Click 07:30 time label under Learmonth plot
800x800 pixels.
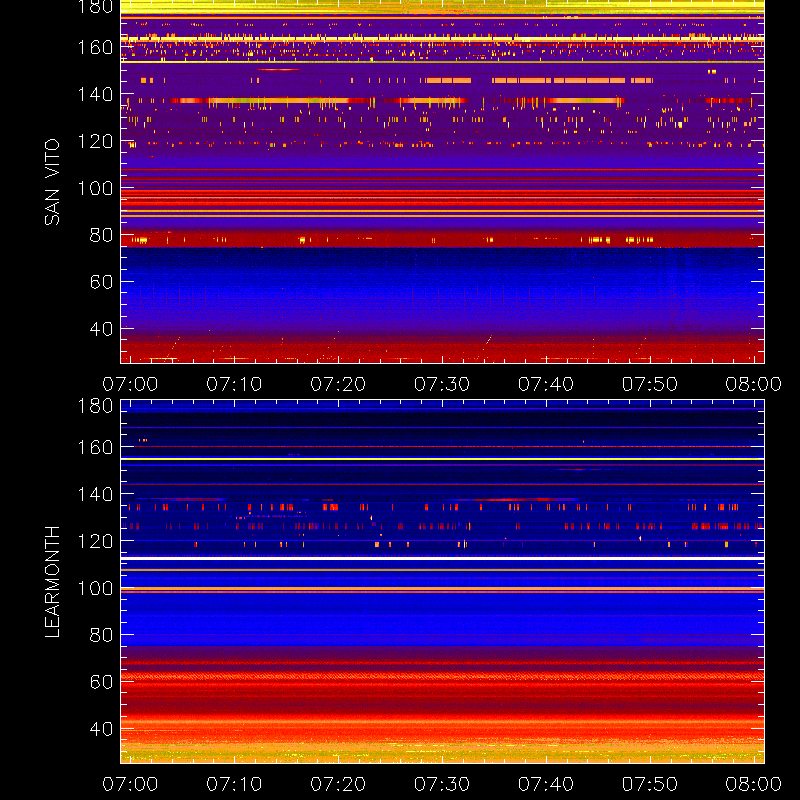click(x=442, y=784)
